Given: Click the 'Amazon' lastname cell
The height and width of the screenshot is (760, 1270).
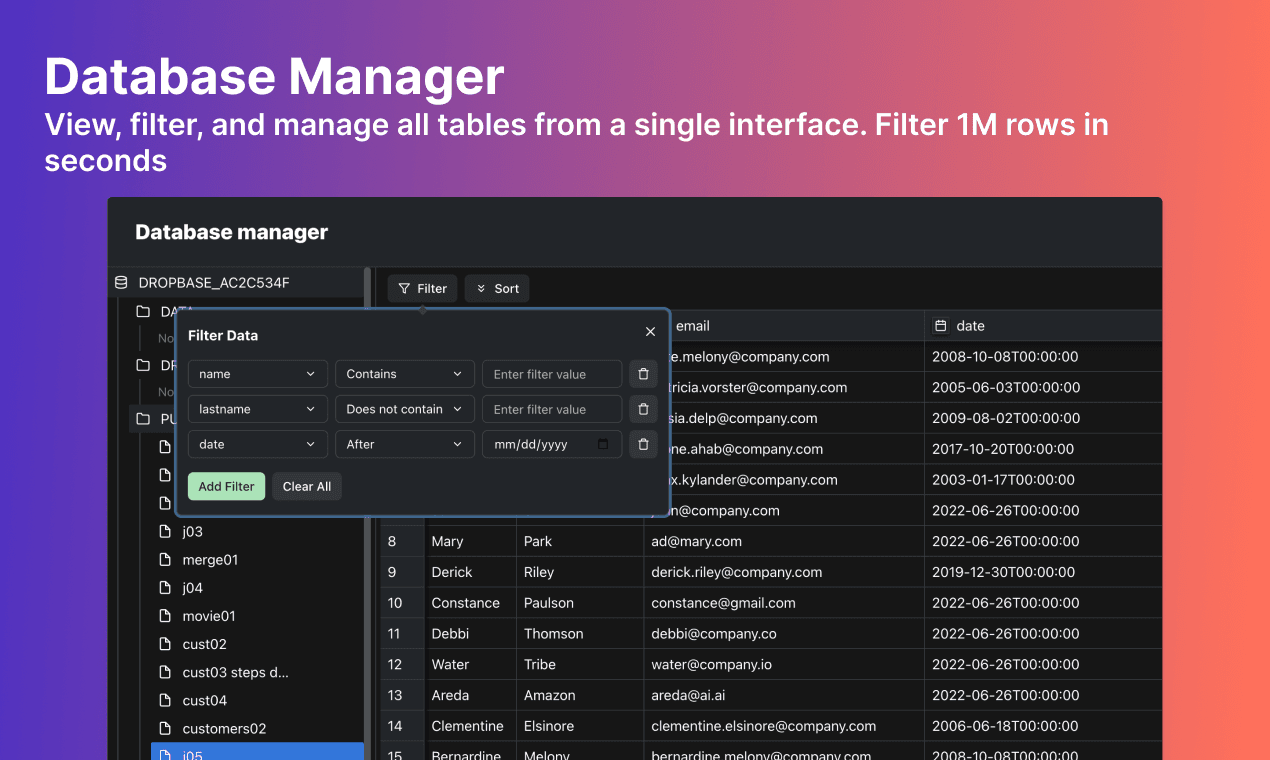Looking at the screenshot, I should click(580, 695).
